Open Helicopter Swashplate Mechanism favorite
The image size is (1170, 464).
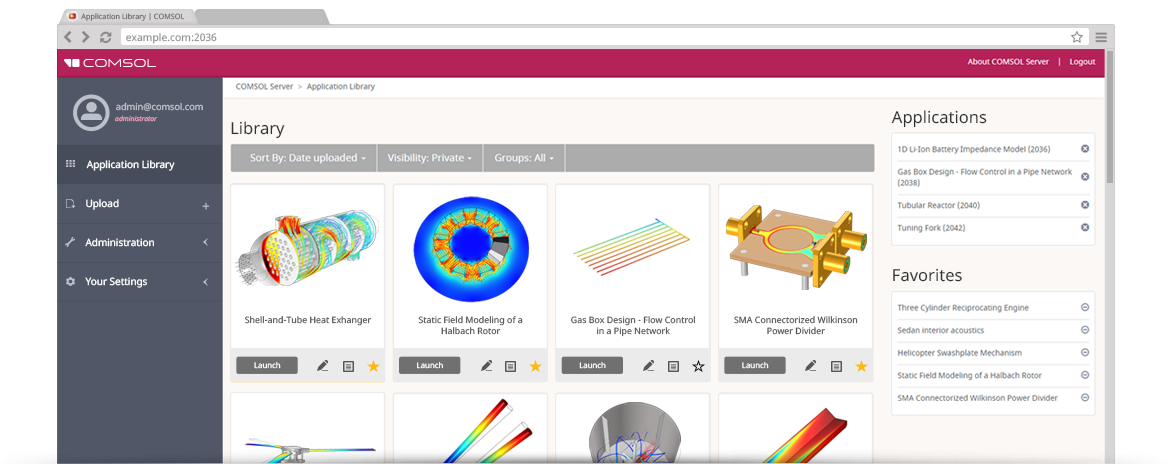pos(960,353)
